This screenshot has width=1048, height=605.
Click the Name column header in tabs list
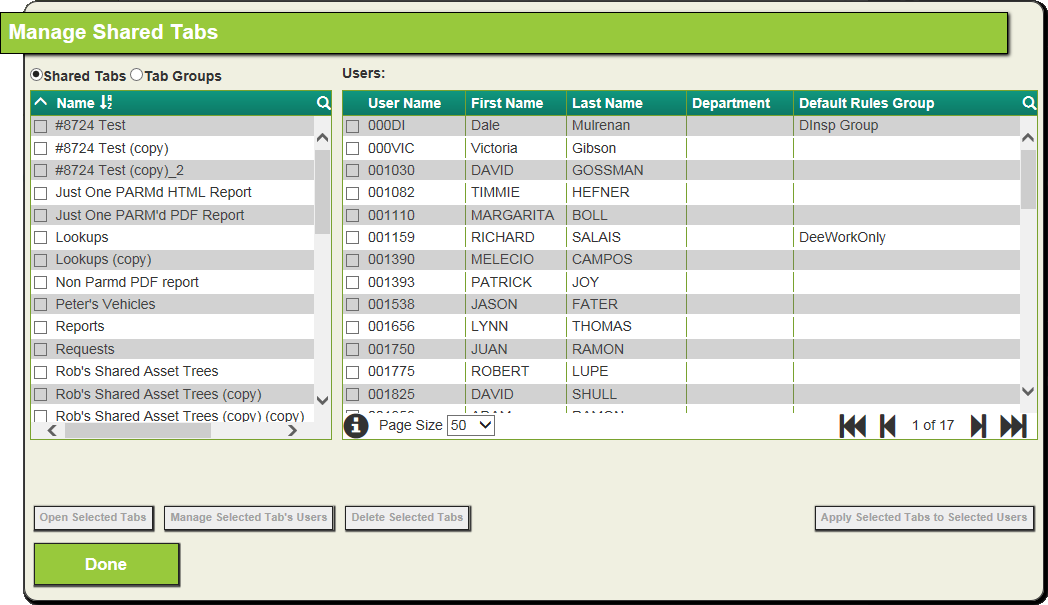click(x=75, y=103)
